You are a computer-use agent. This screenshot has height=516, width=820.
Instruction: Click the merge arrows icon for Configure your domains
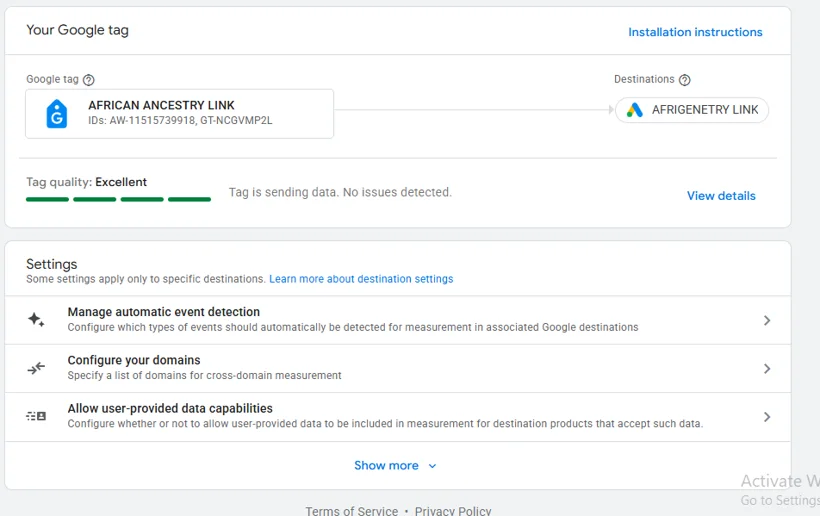36,368
